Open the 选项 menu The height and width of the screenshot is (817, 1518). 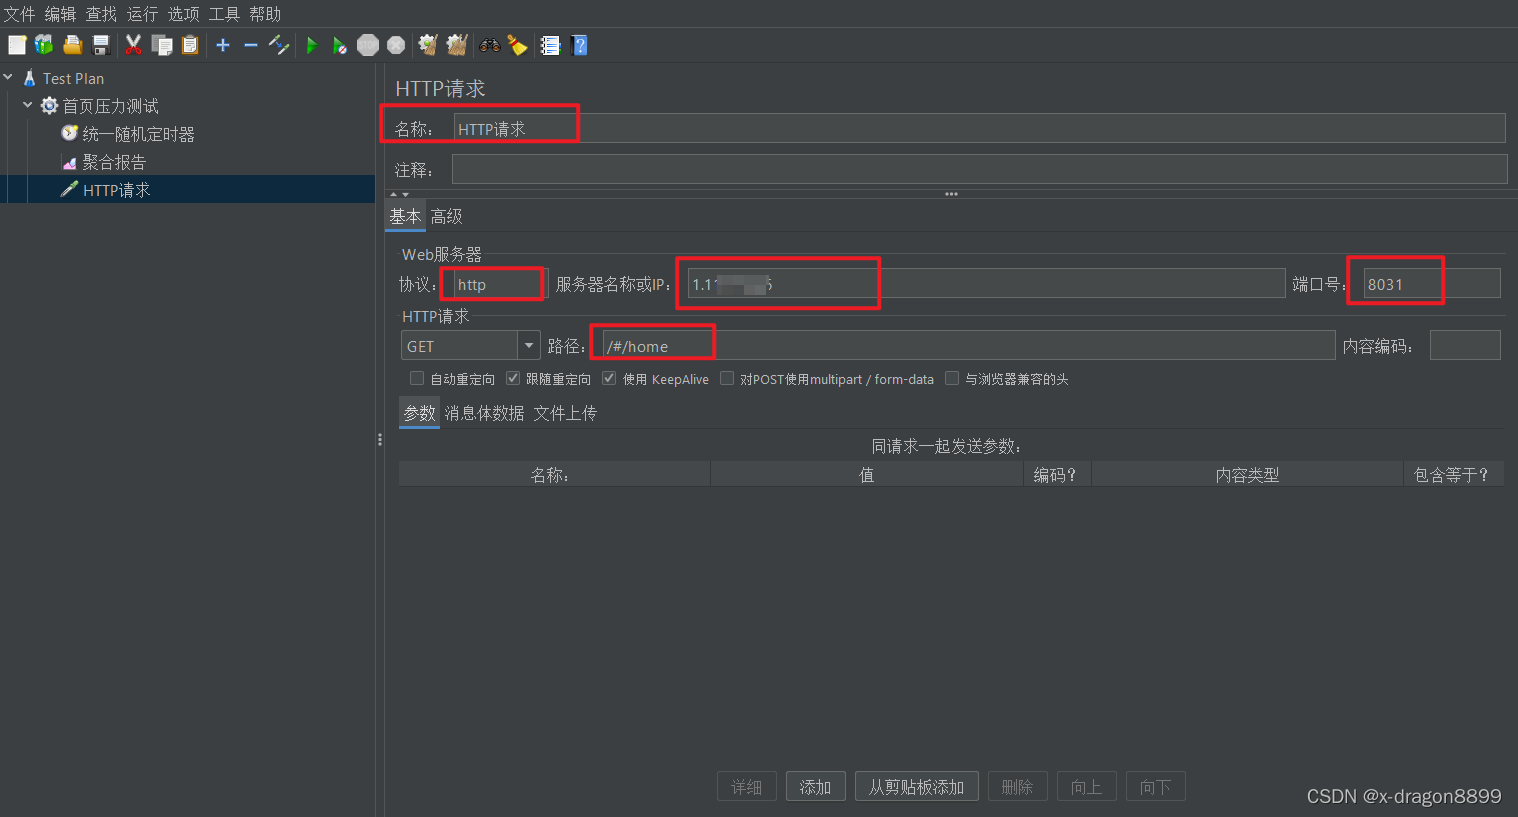(x=183, y=14)
